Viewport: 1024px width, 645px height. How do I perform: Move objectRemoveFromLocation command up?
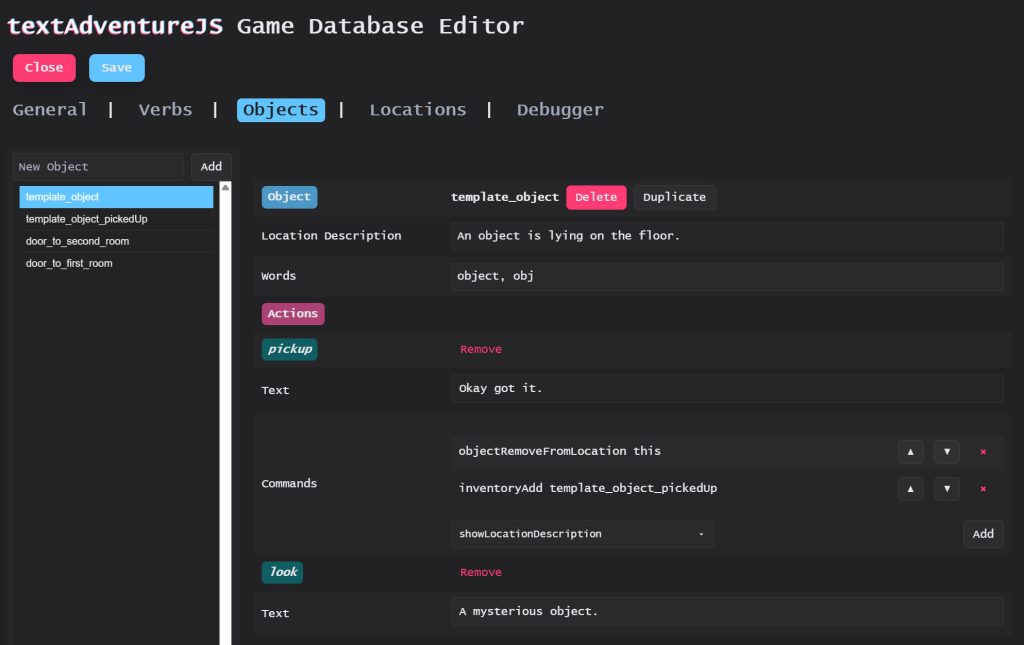point(910,451)
